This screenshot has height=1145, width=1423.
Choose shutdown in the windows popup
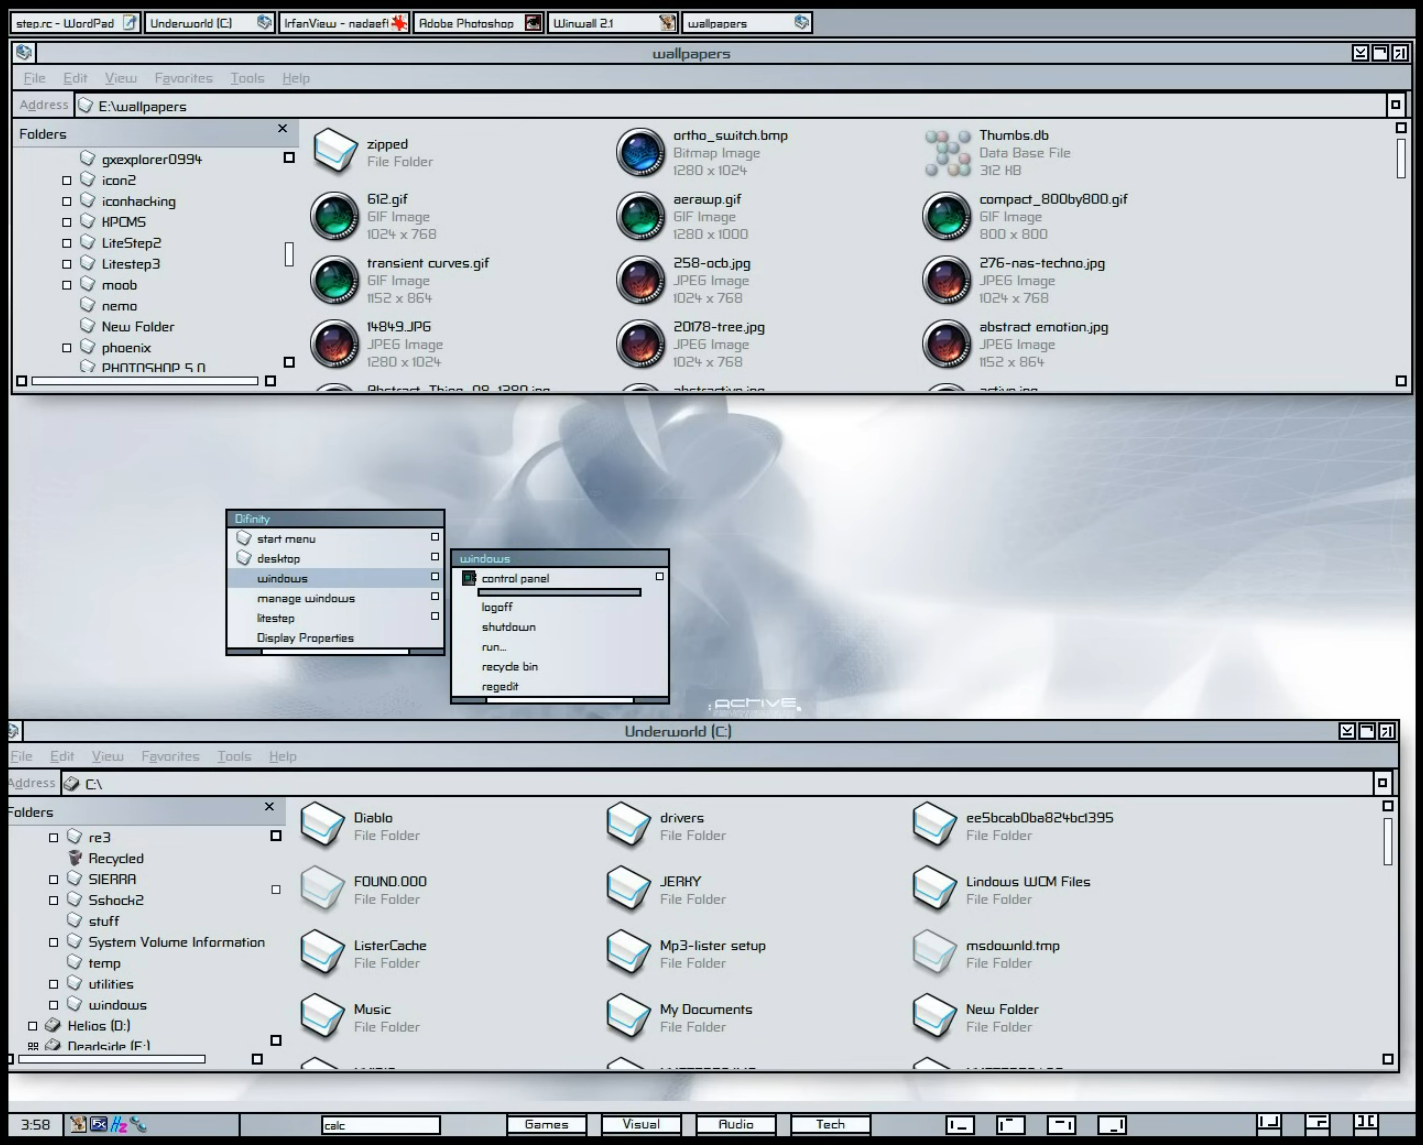509,627
